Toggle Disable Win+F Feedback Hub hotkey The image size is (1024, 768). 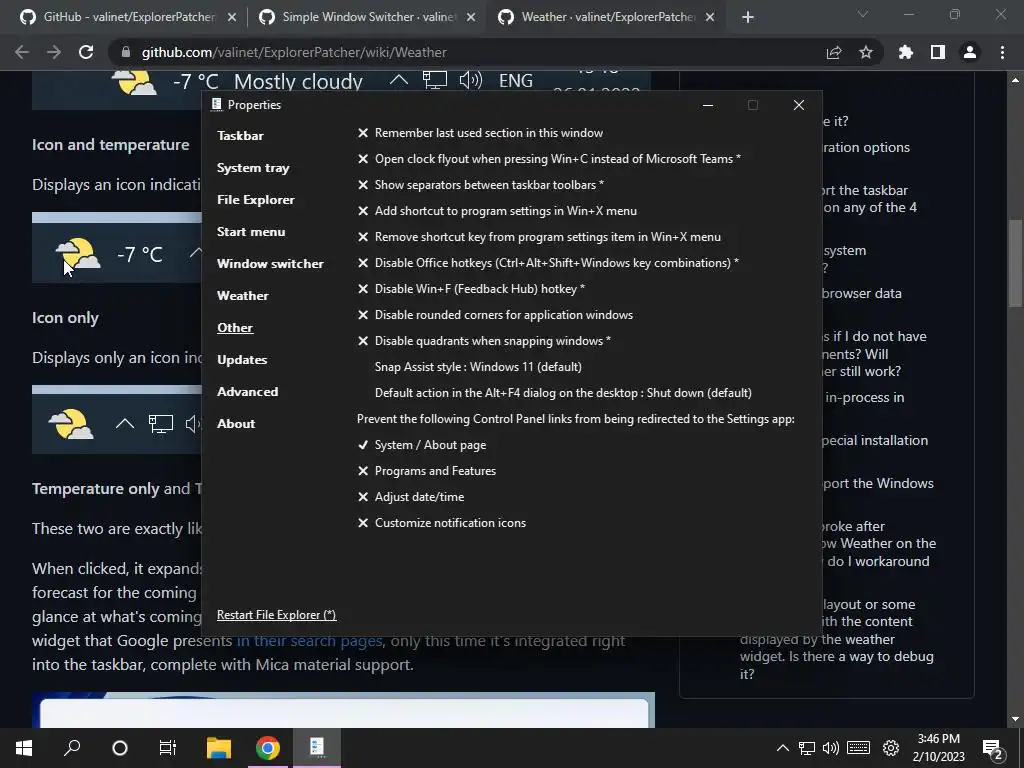tap(471, 289)
